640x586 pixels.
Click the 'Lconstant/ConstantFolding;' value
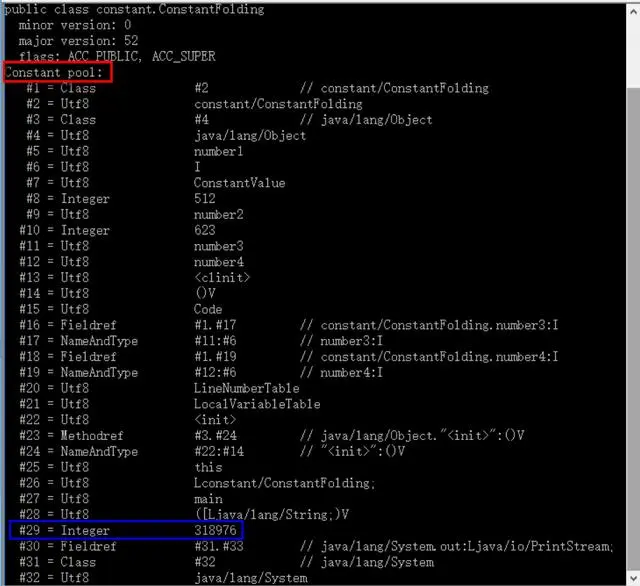[284, 483]
